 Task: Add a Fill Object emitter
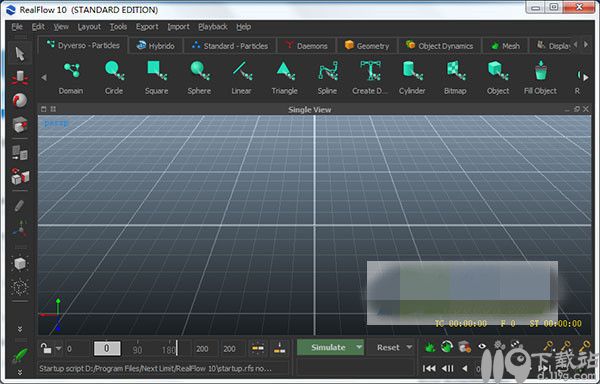pos(541,71)
